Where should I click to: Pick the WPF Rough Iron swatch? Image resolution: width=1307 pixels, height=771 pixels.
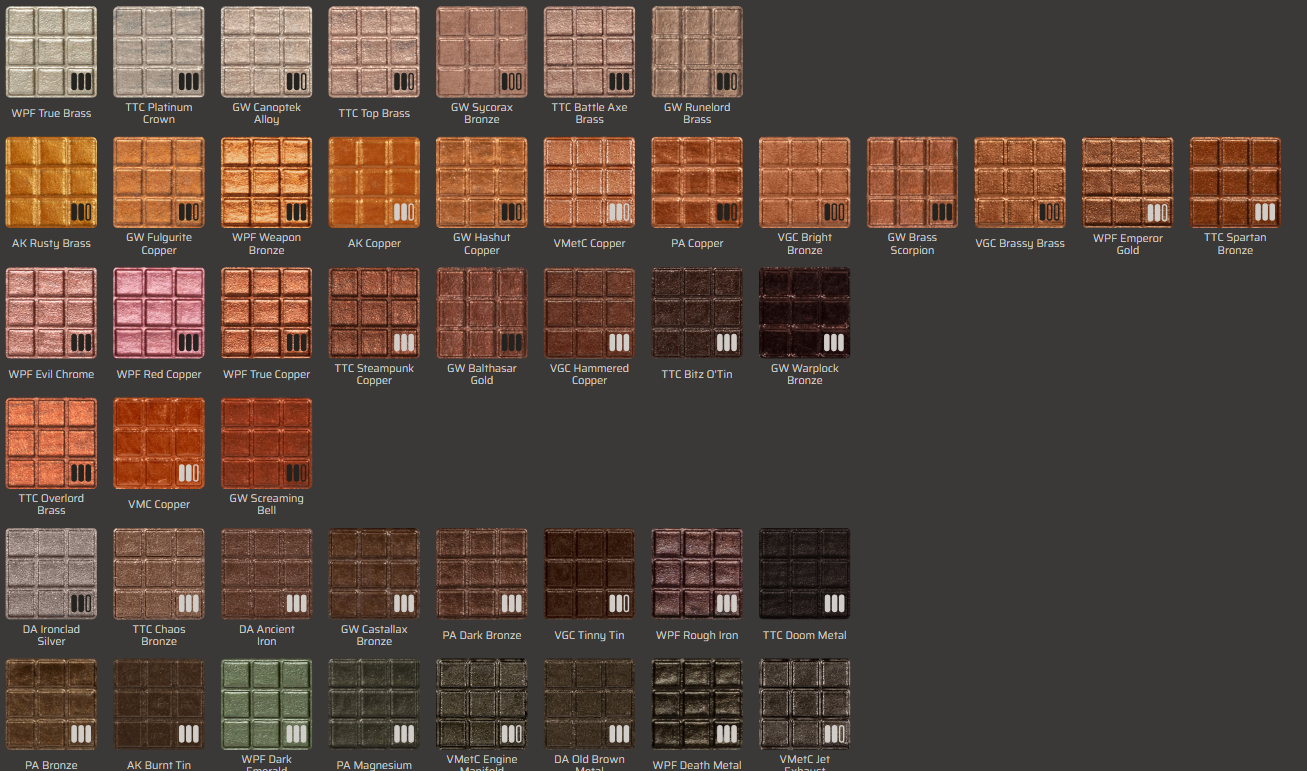697,574
